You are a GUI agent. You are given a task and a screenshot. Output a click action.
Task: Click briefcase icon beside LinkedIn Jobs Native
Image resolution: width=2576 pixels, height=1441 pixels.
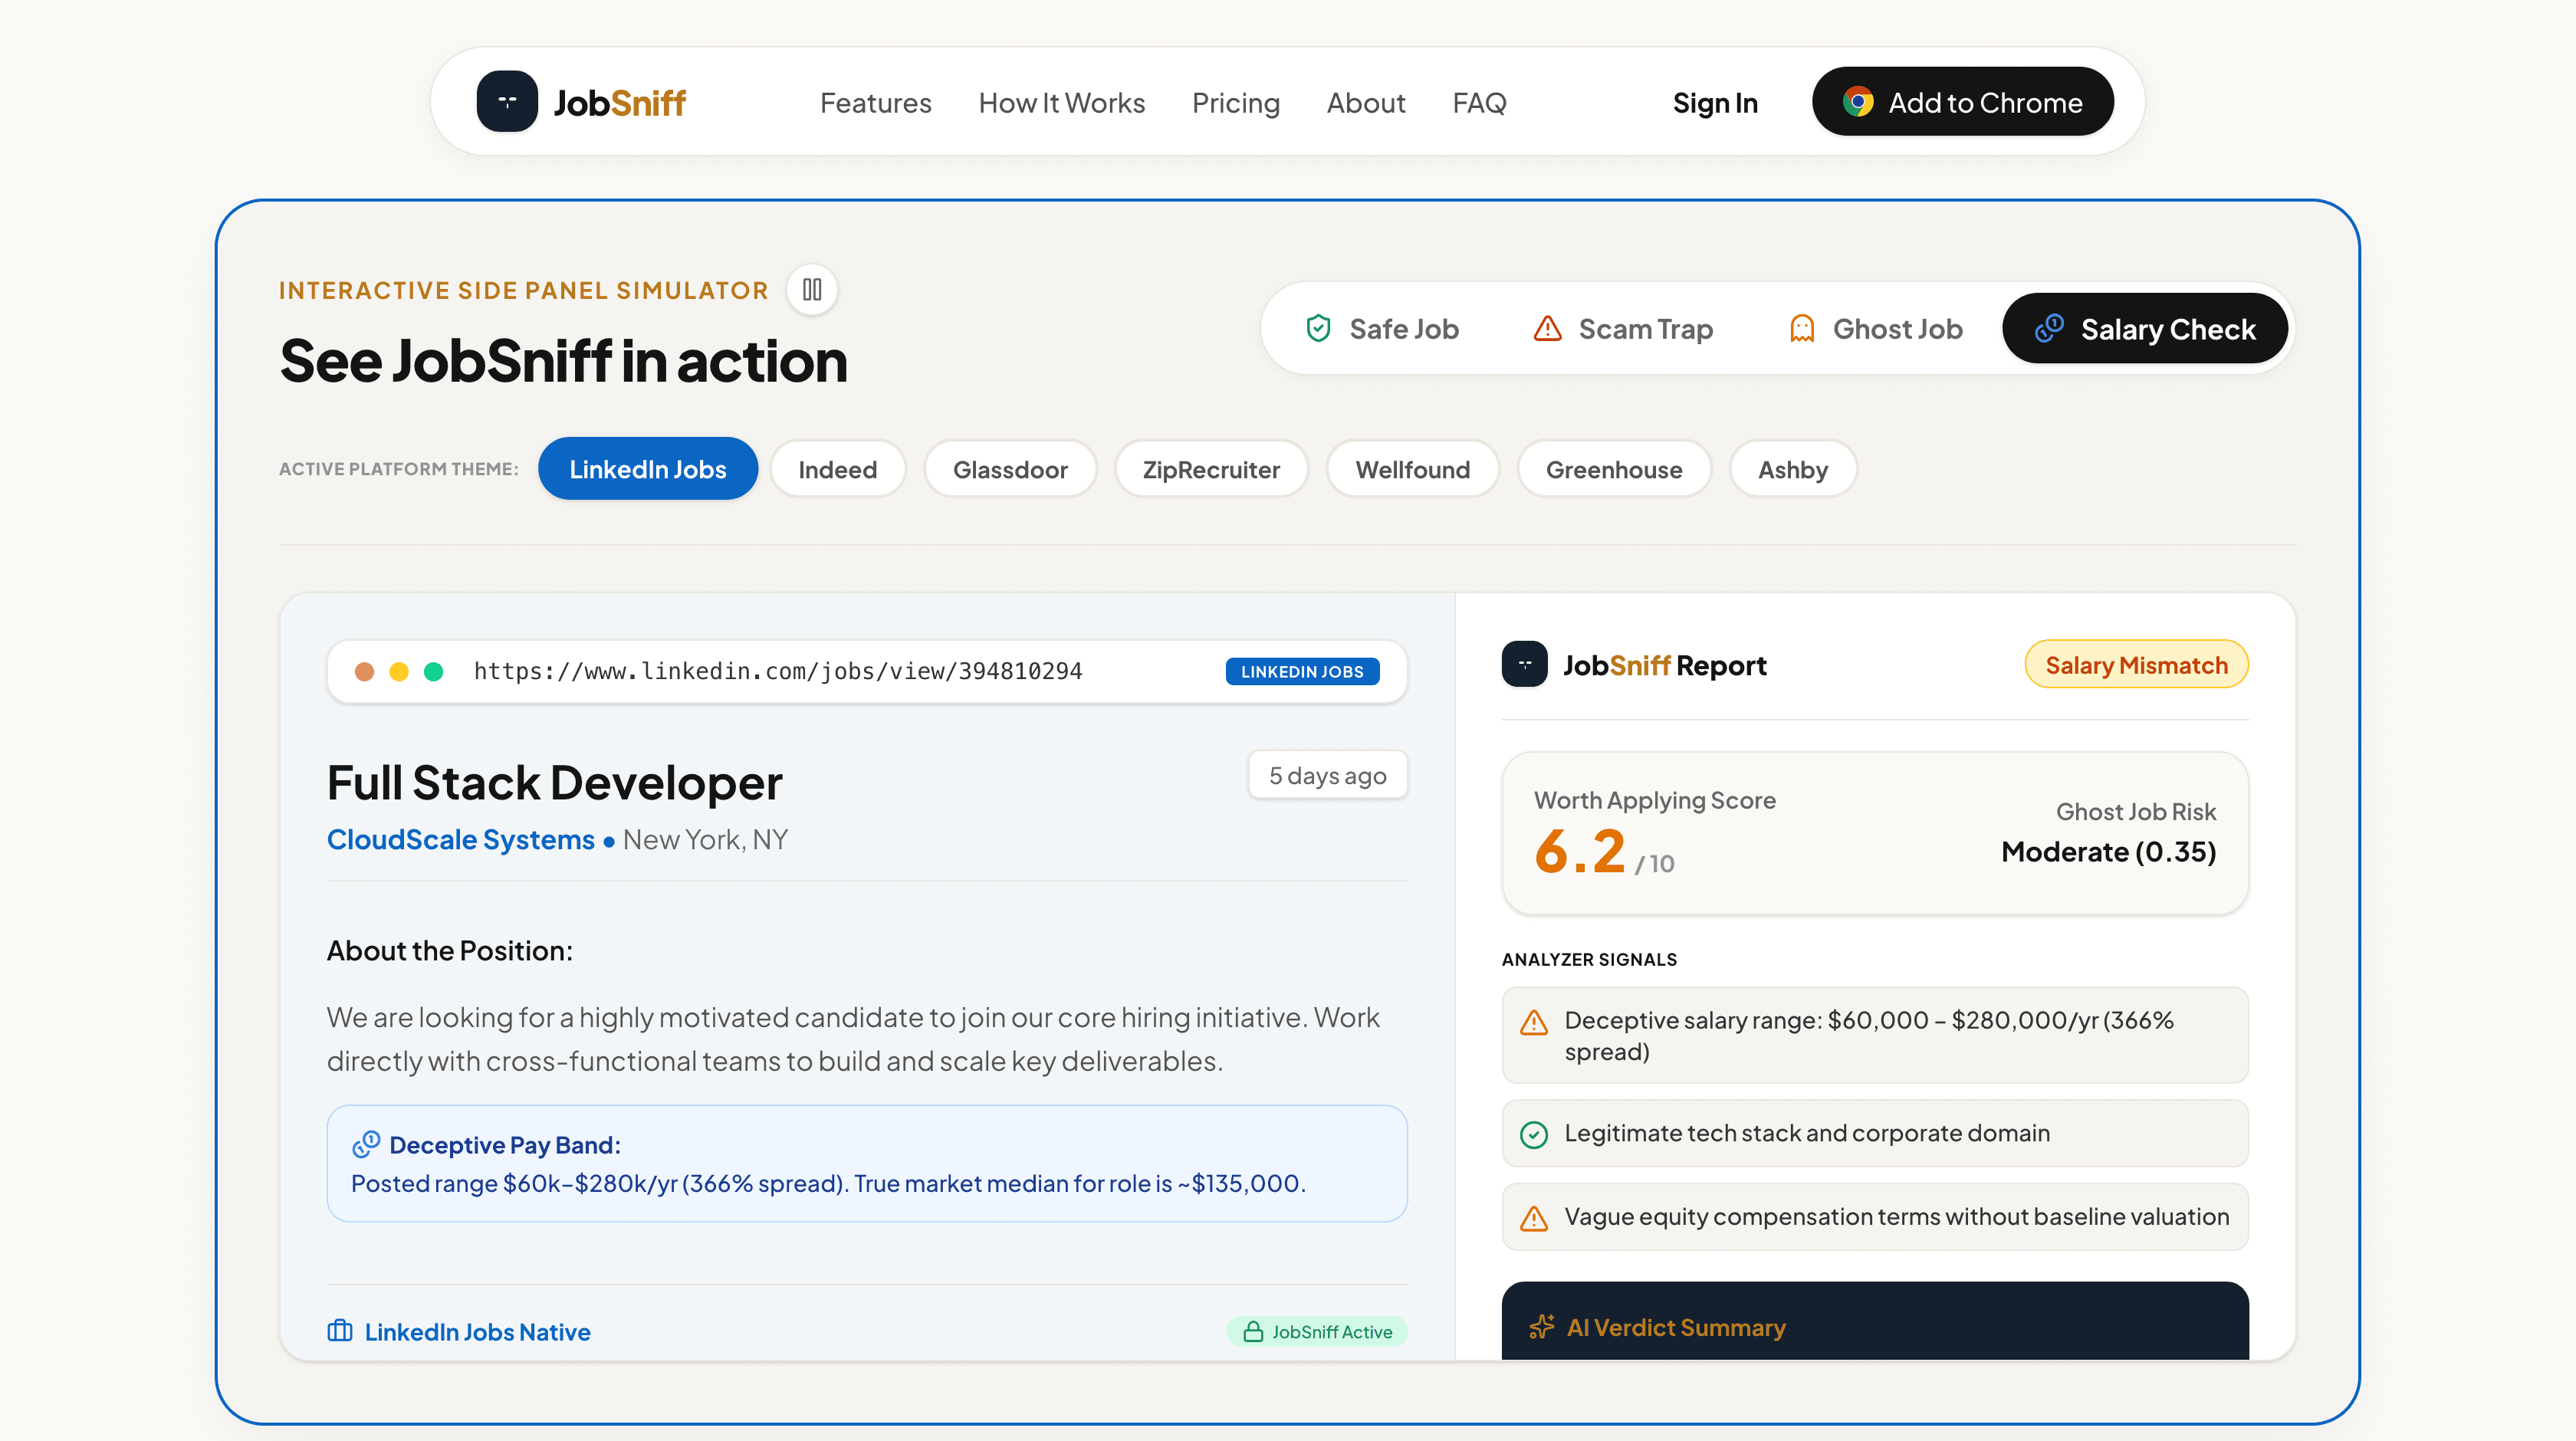[x=340, y=1331]
